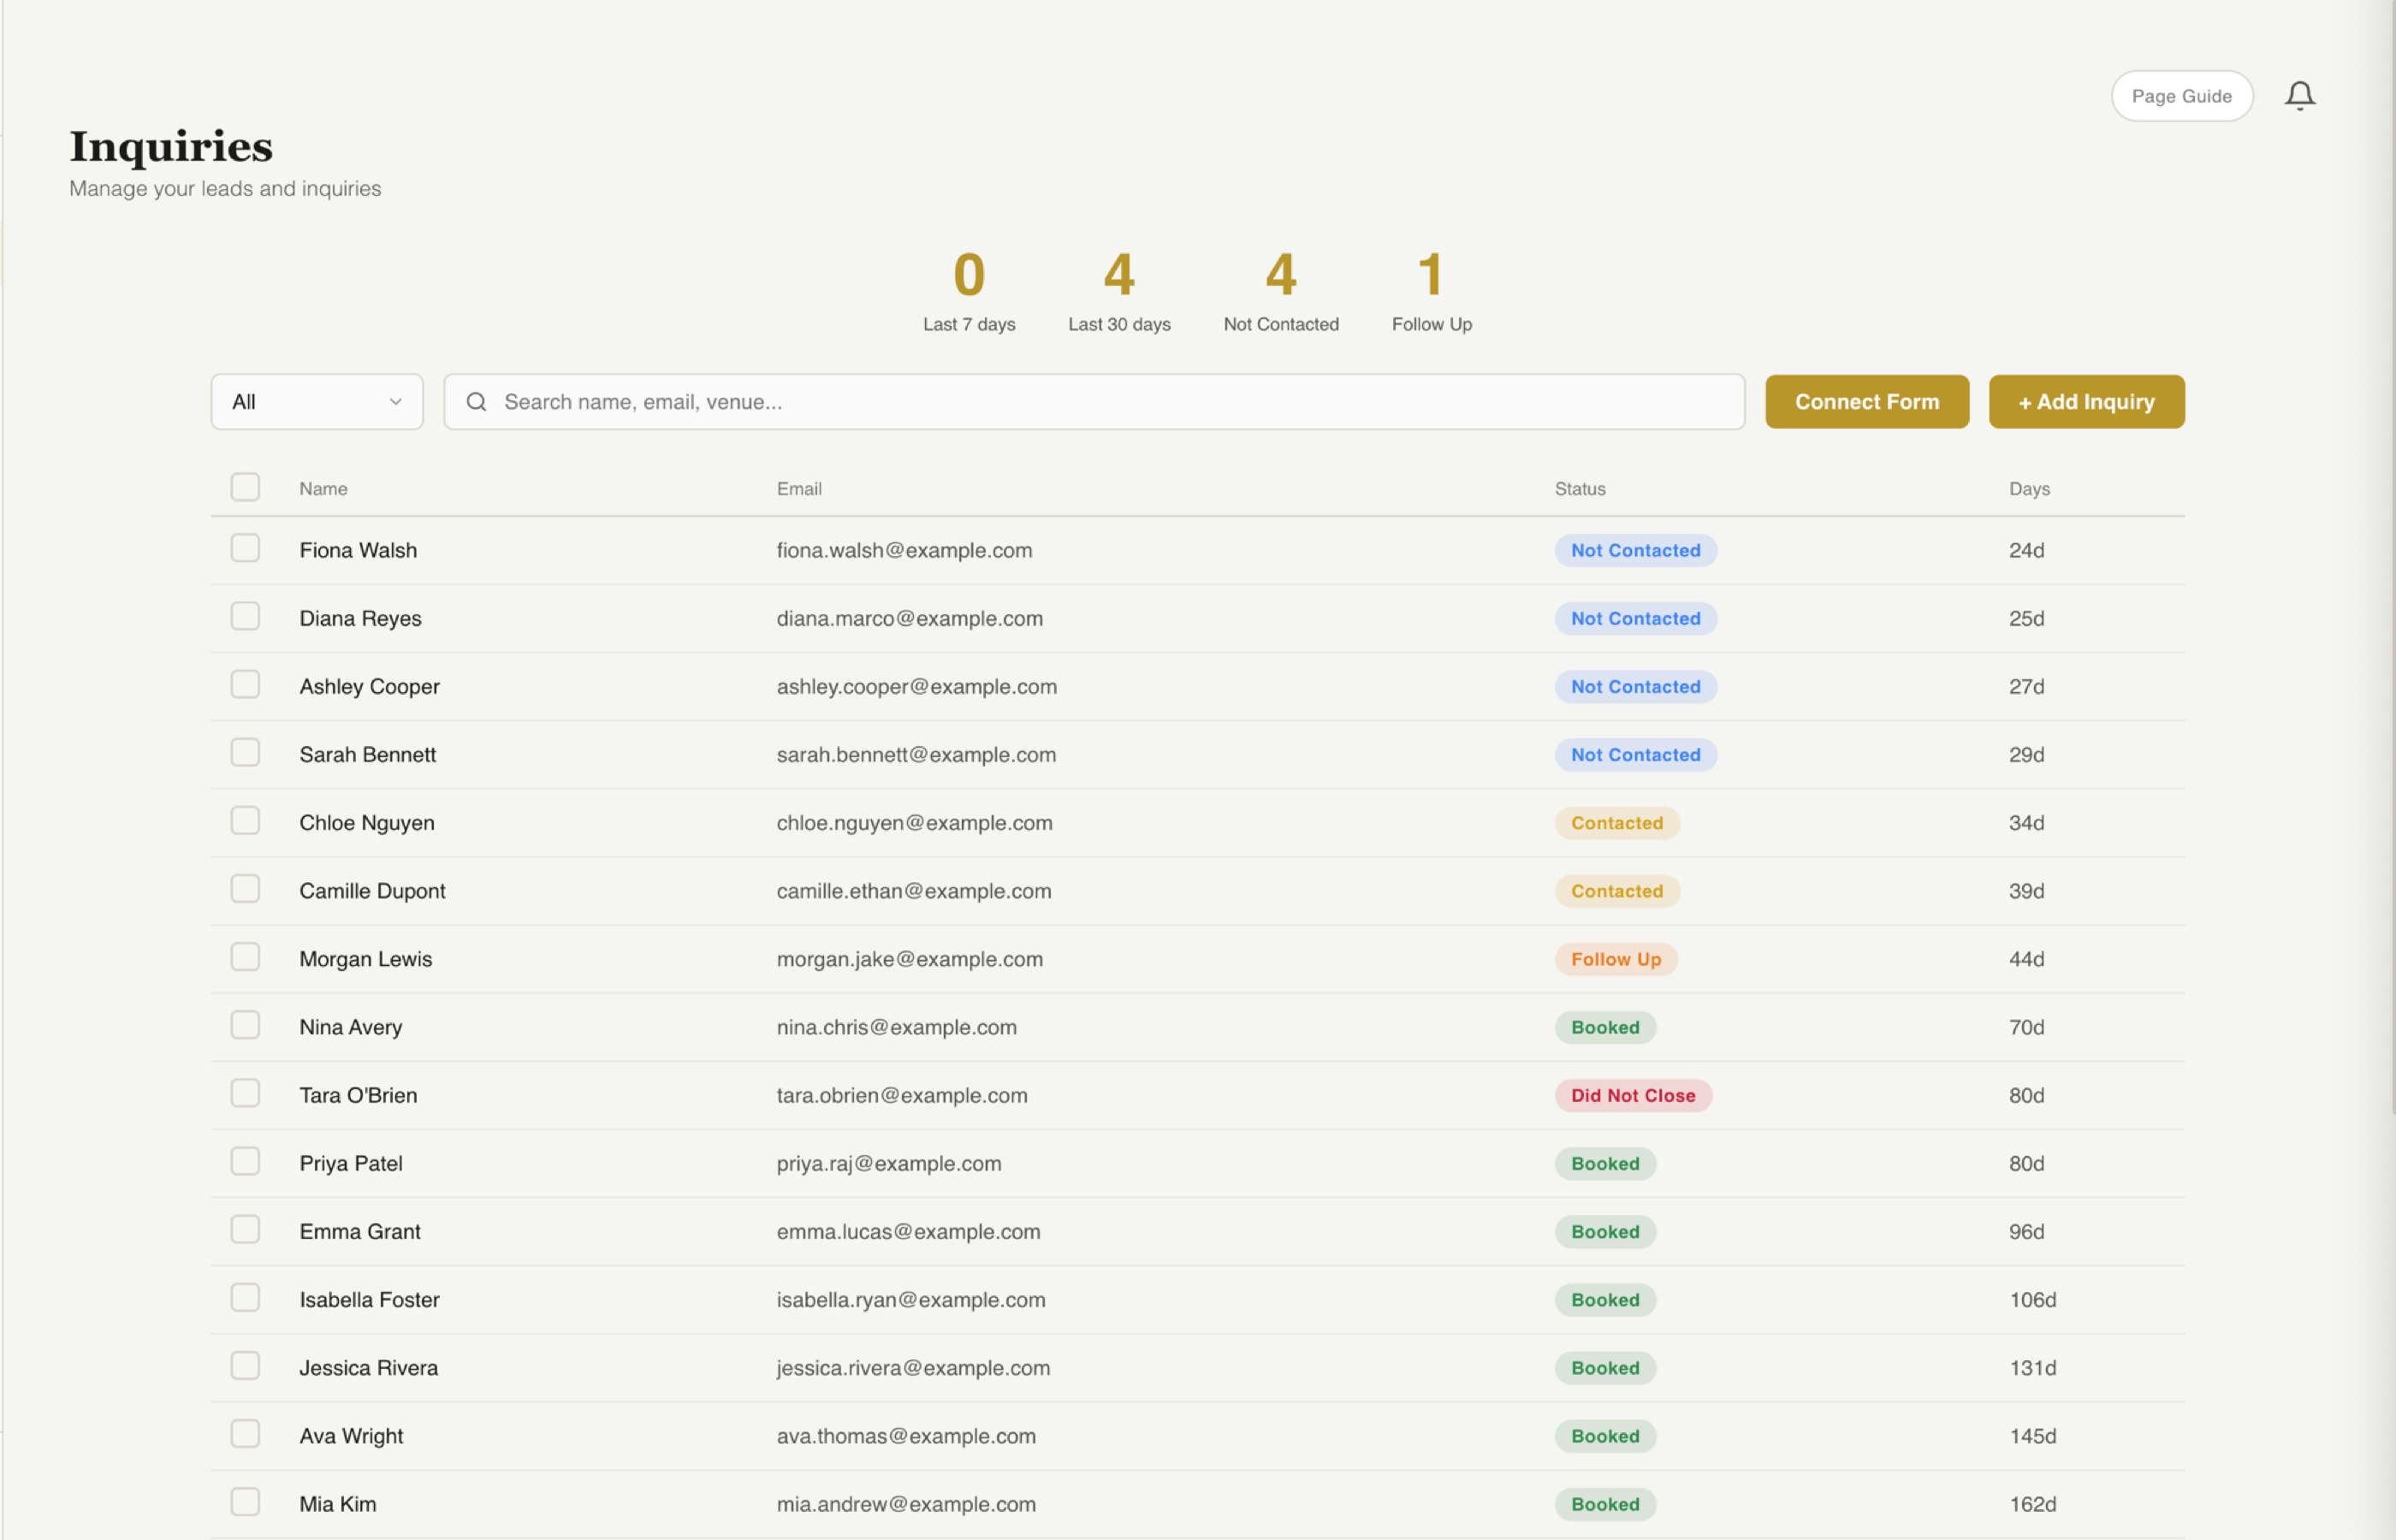Select the row for Sarah Bennett
The height and width of the screenshot is (1540, 2396).
click(x=367, y=754)
